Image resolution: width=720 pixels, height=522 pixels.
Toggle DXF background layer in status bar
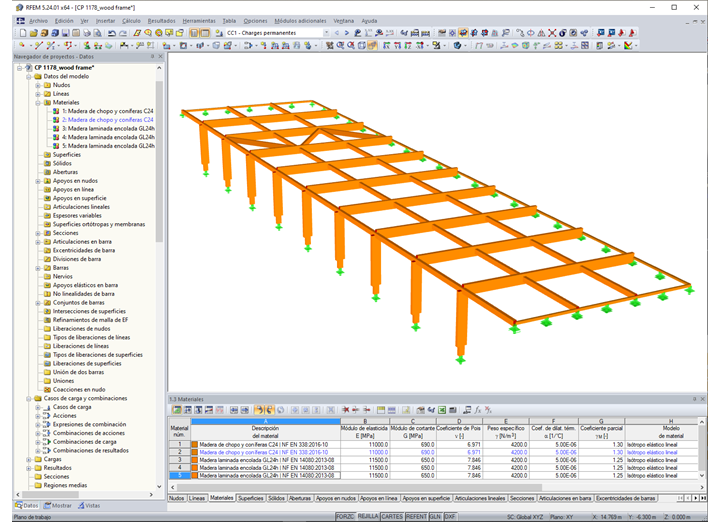pyautogui.click(x=450, y=516)
